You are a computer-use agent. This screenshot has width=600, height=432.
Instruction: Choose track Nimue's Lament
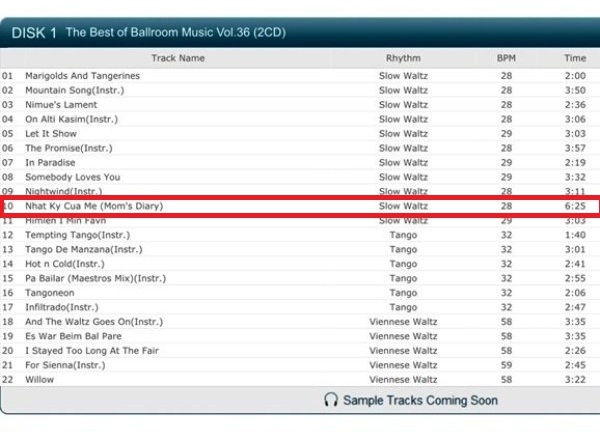[x=61, y=105]
